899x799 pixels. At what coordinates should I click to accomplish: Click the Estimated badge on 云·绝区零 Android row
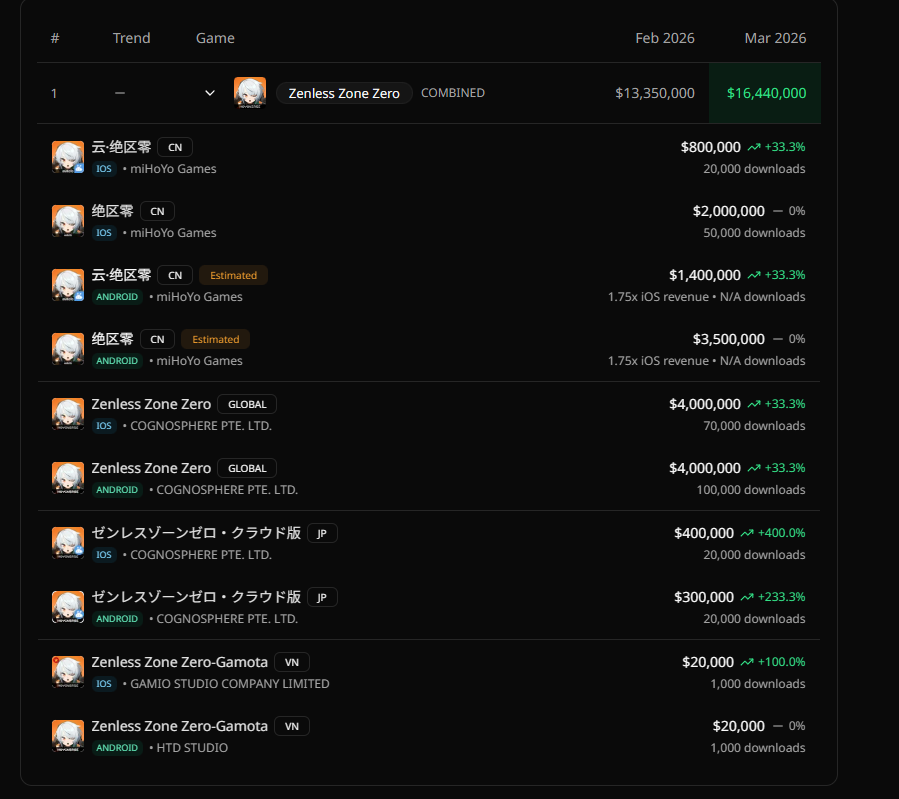[233, 275]
